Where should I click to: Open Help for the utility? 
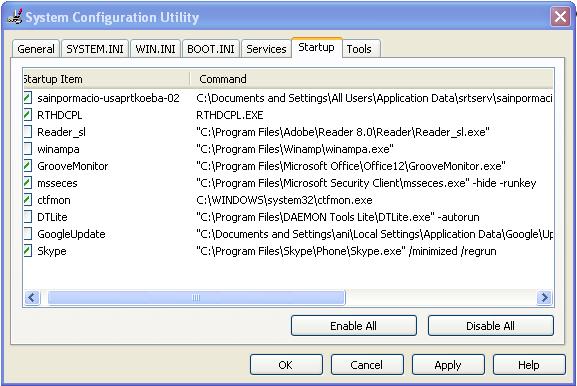coord(529,365)
